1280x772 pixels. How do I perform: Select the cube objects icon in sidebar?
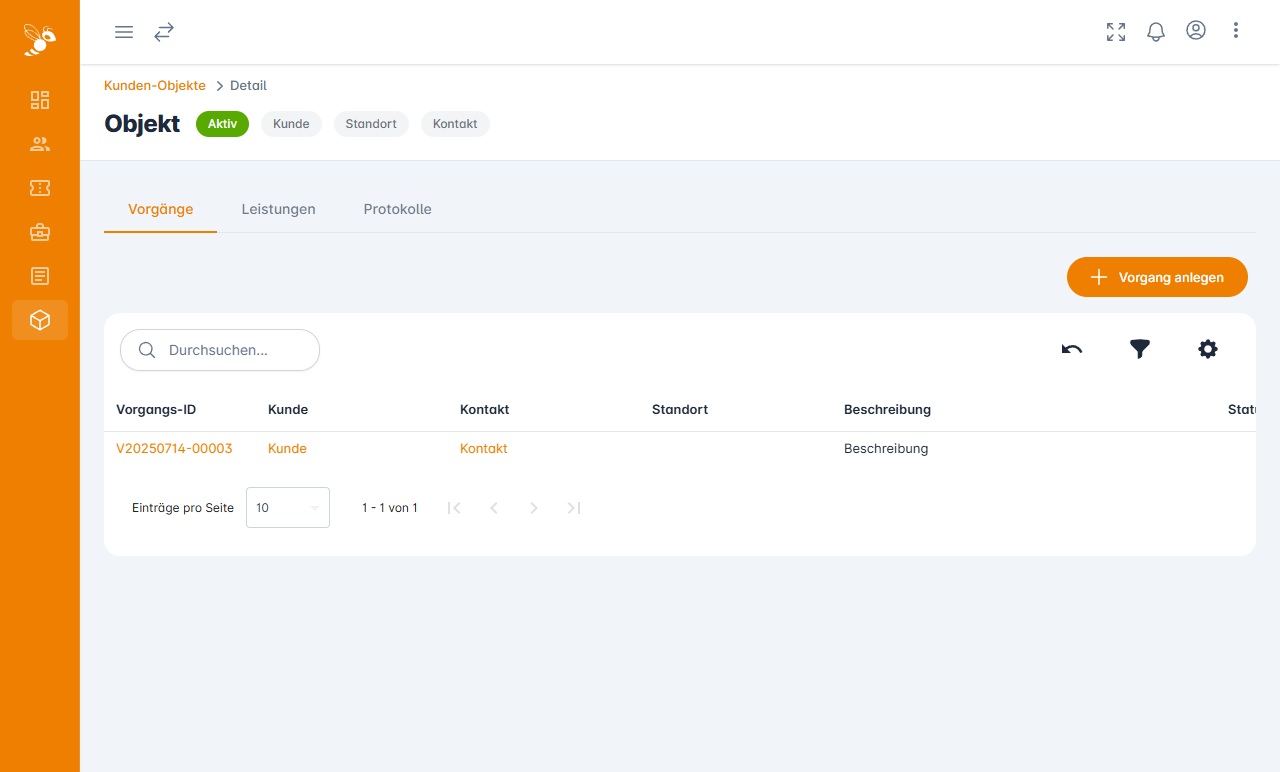pos(40,320)
